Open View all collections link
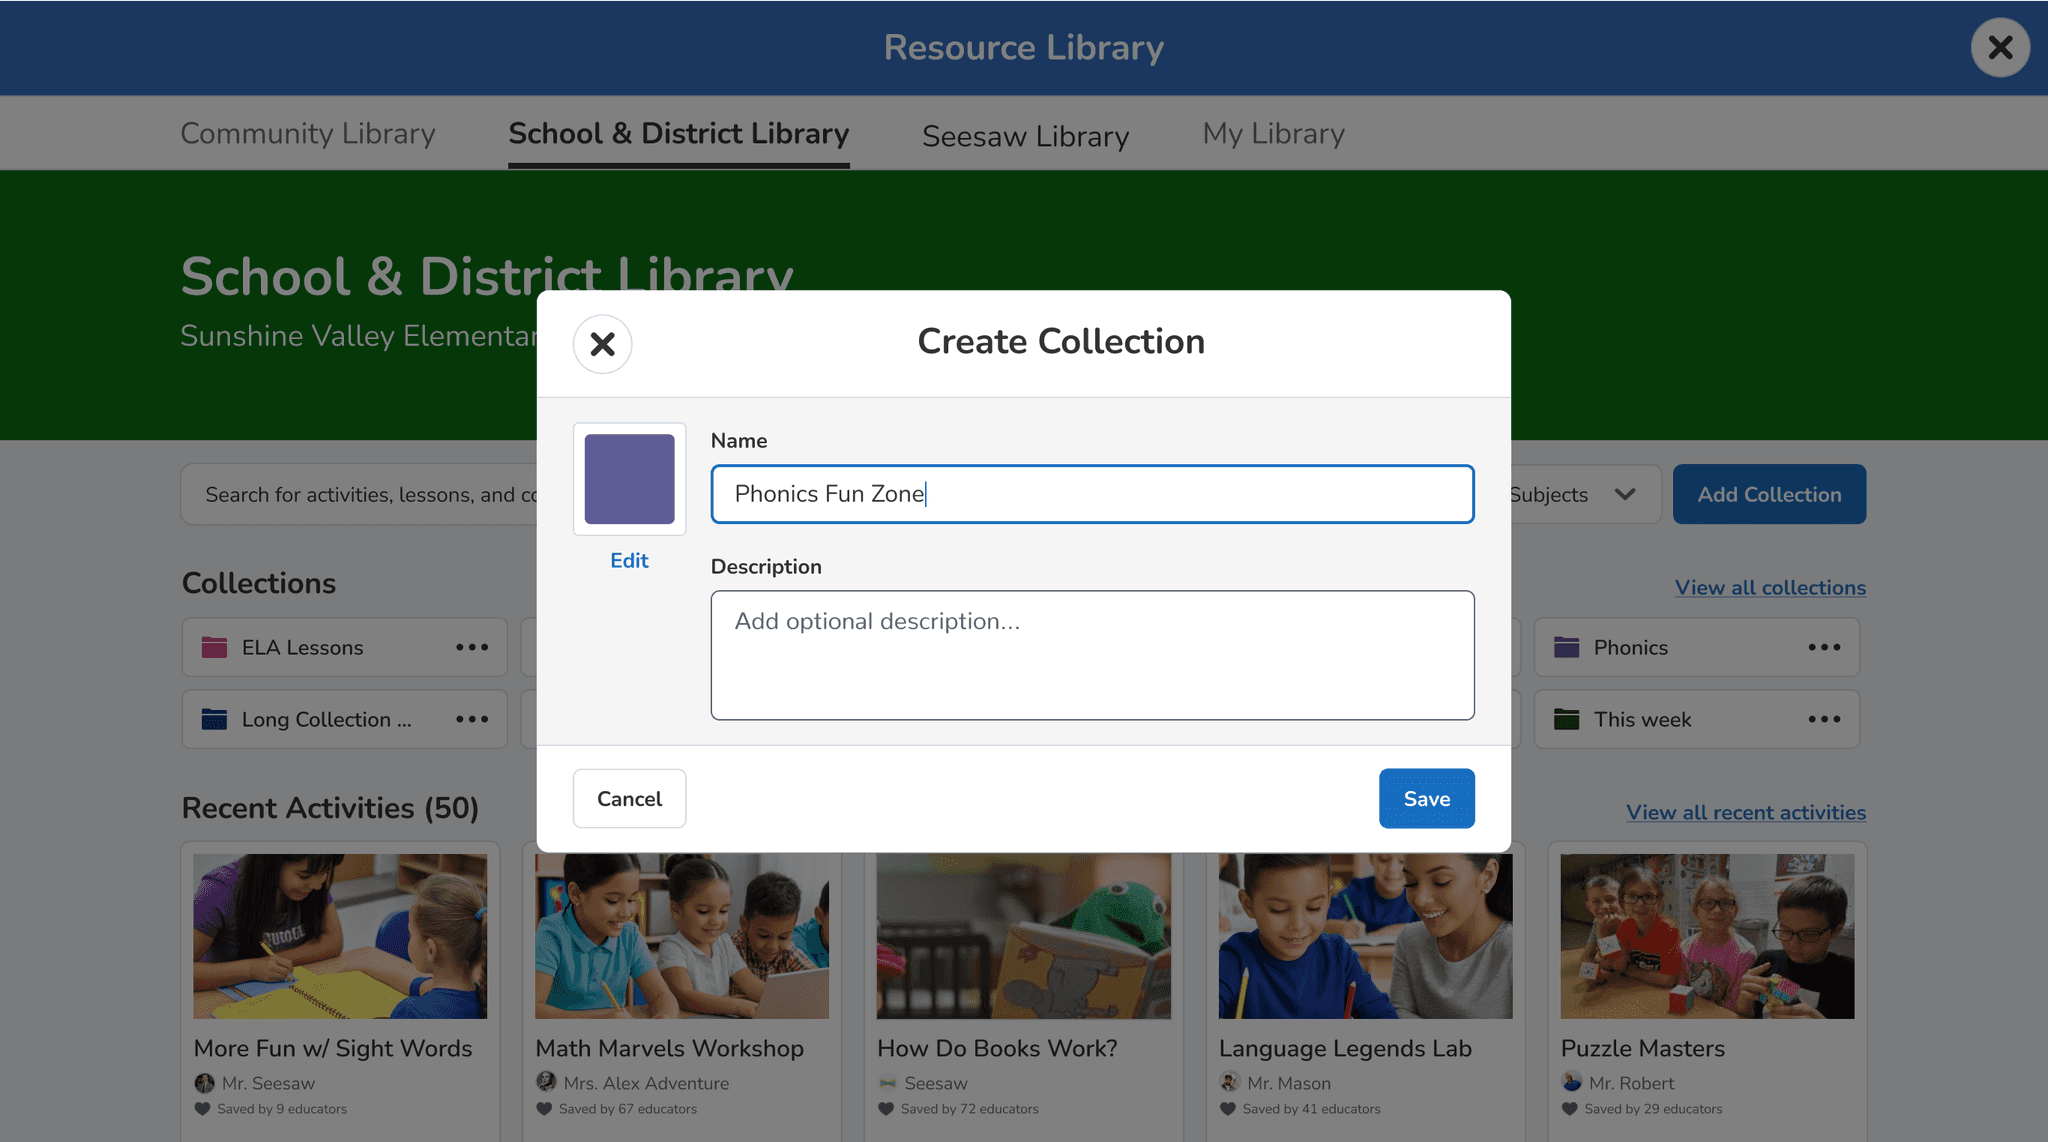This screenshot has height=1142, width=2048. tap(1770, 588)
